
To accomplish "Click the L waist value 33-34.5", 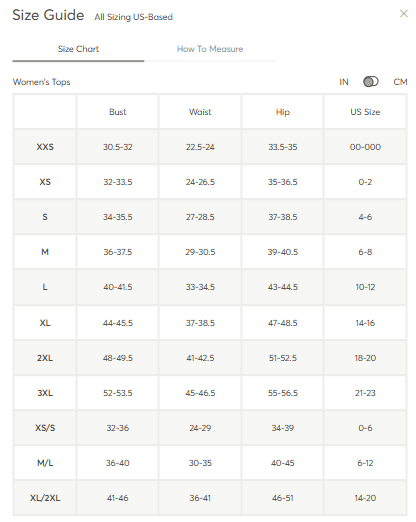I will (200, 287).
